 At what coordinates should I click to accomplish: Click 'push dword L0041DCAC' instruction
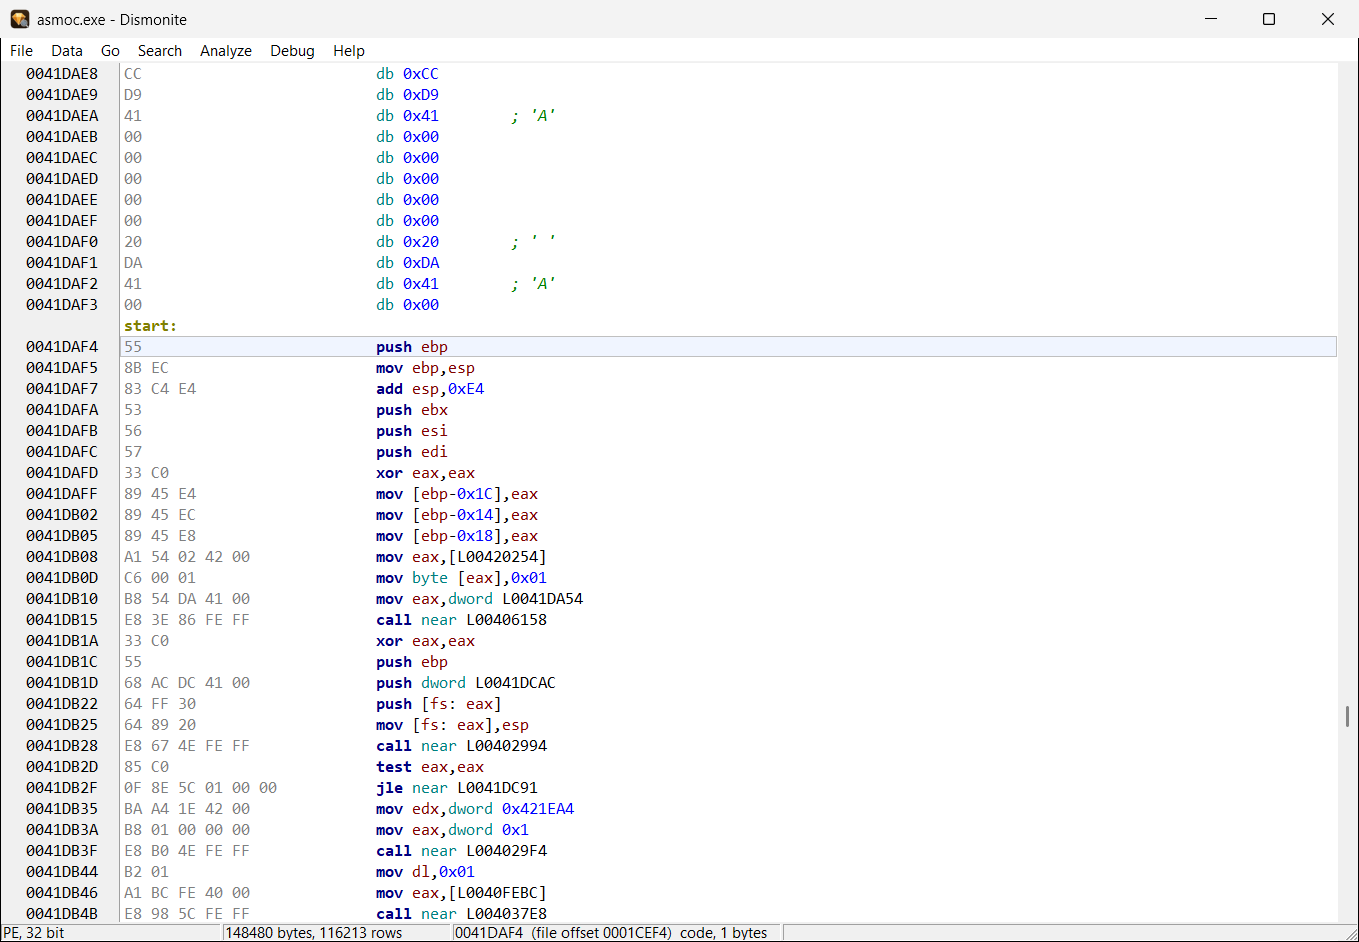(466, 683)
